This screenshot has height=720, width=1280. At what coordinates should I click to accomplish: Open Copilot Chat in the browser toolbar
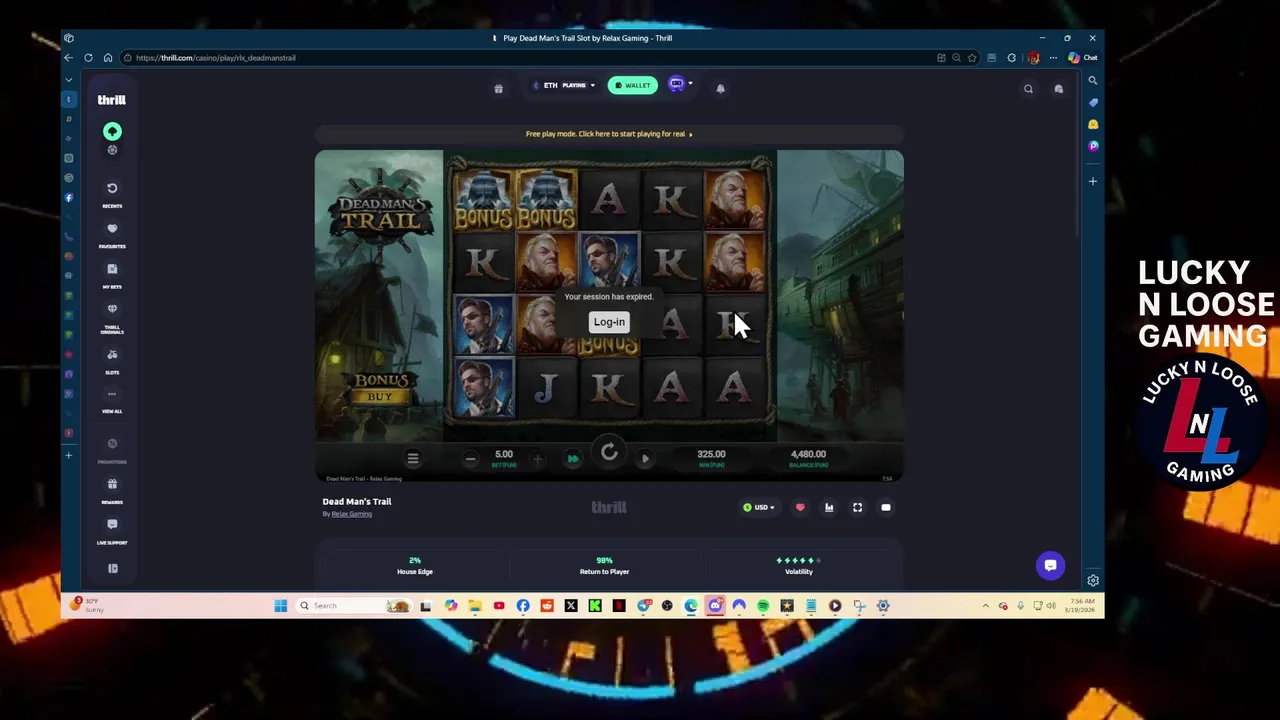1083,58
